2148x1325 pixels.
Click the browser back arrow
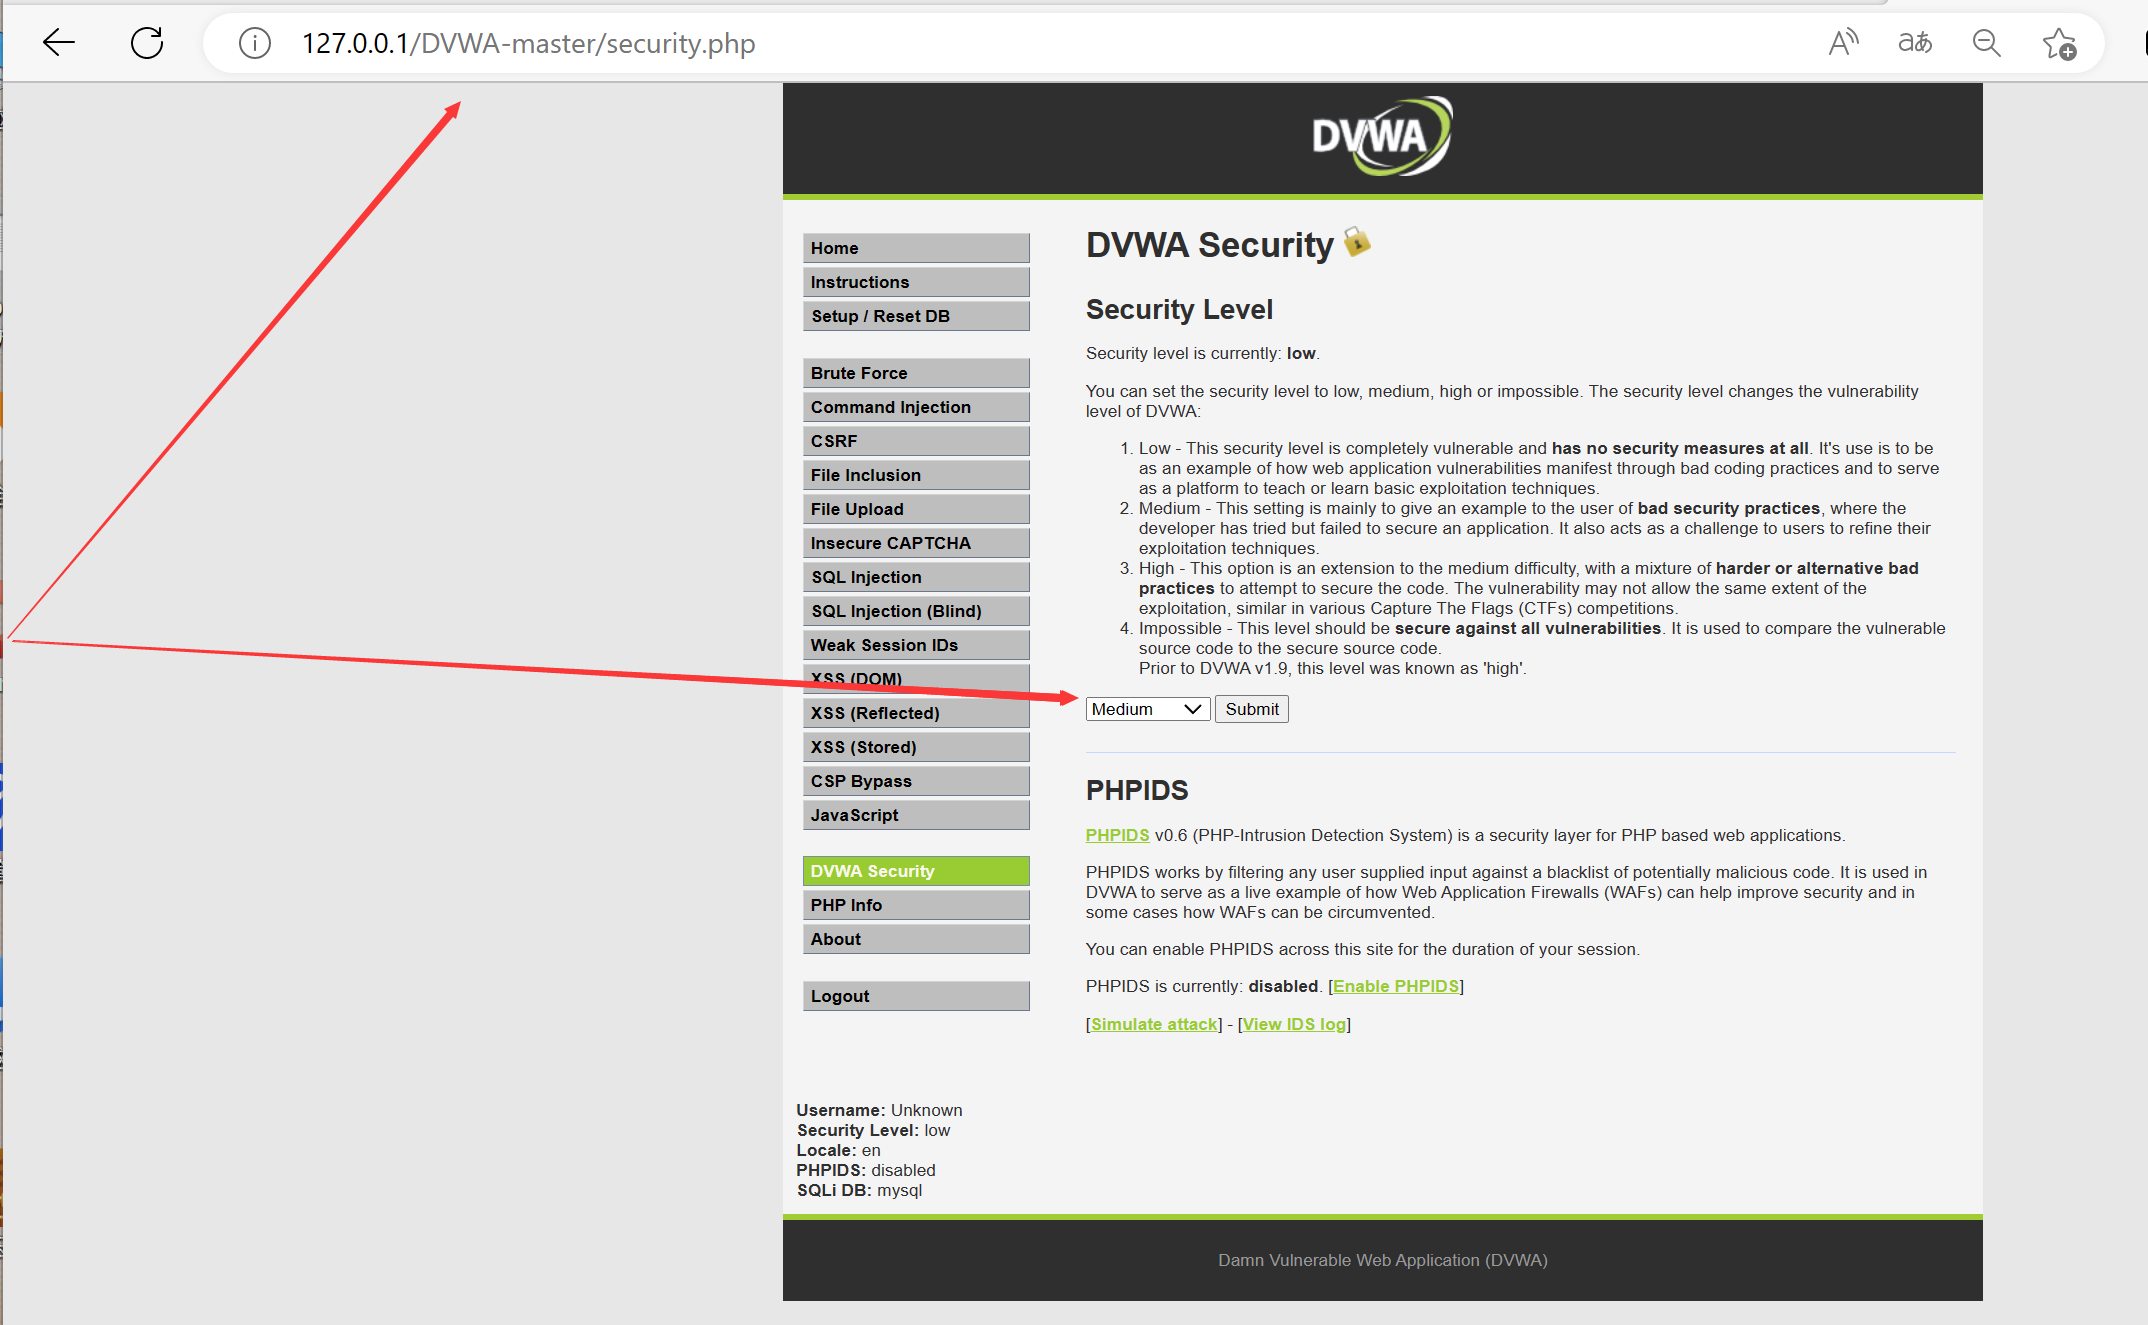59,43
